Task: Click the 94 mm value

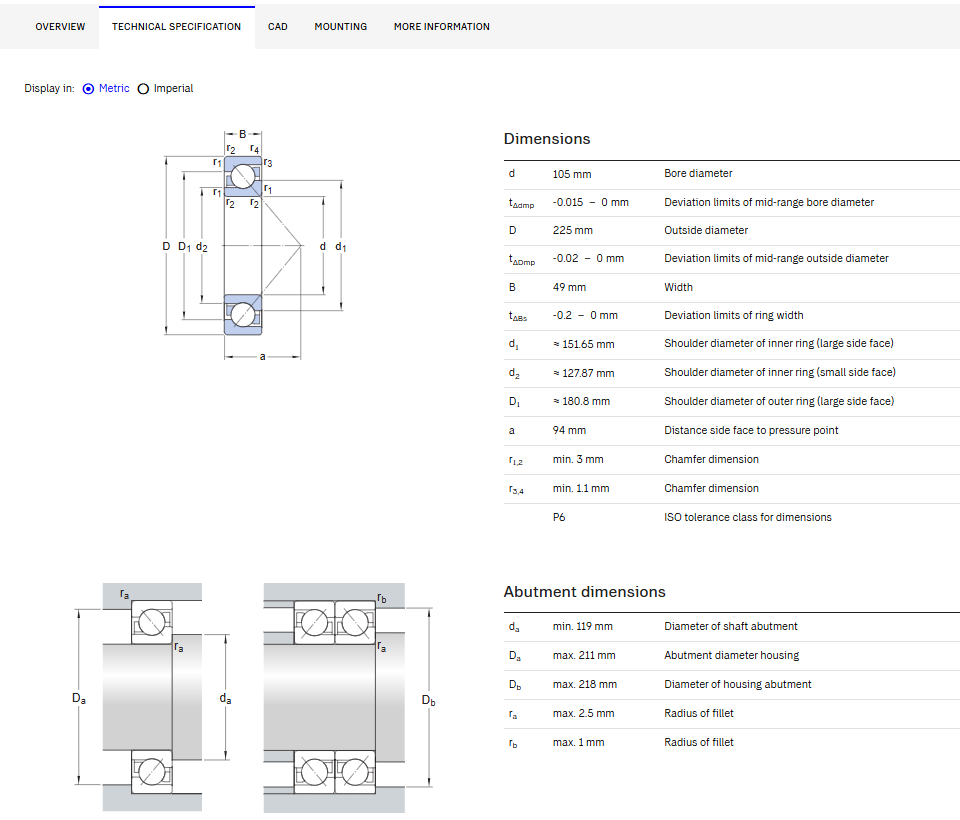Action: point(569,431)
